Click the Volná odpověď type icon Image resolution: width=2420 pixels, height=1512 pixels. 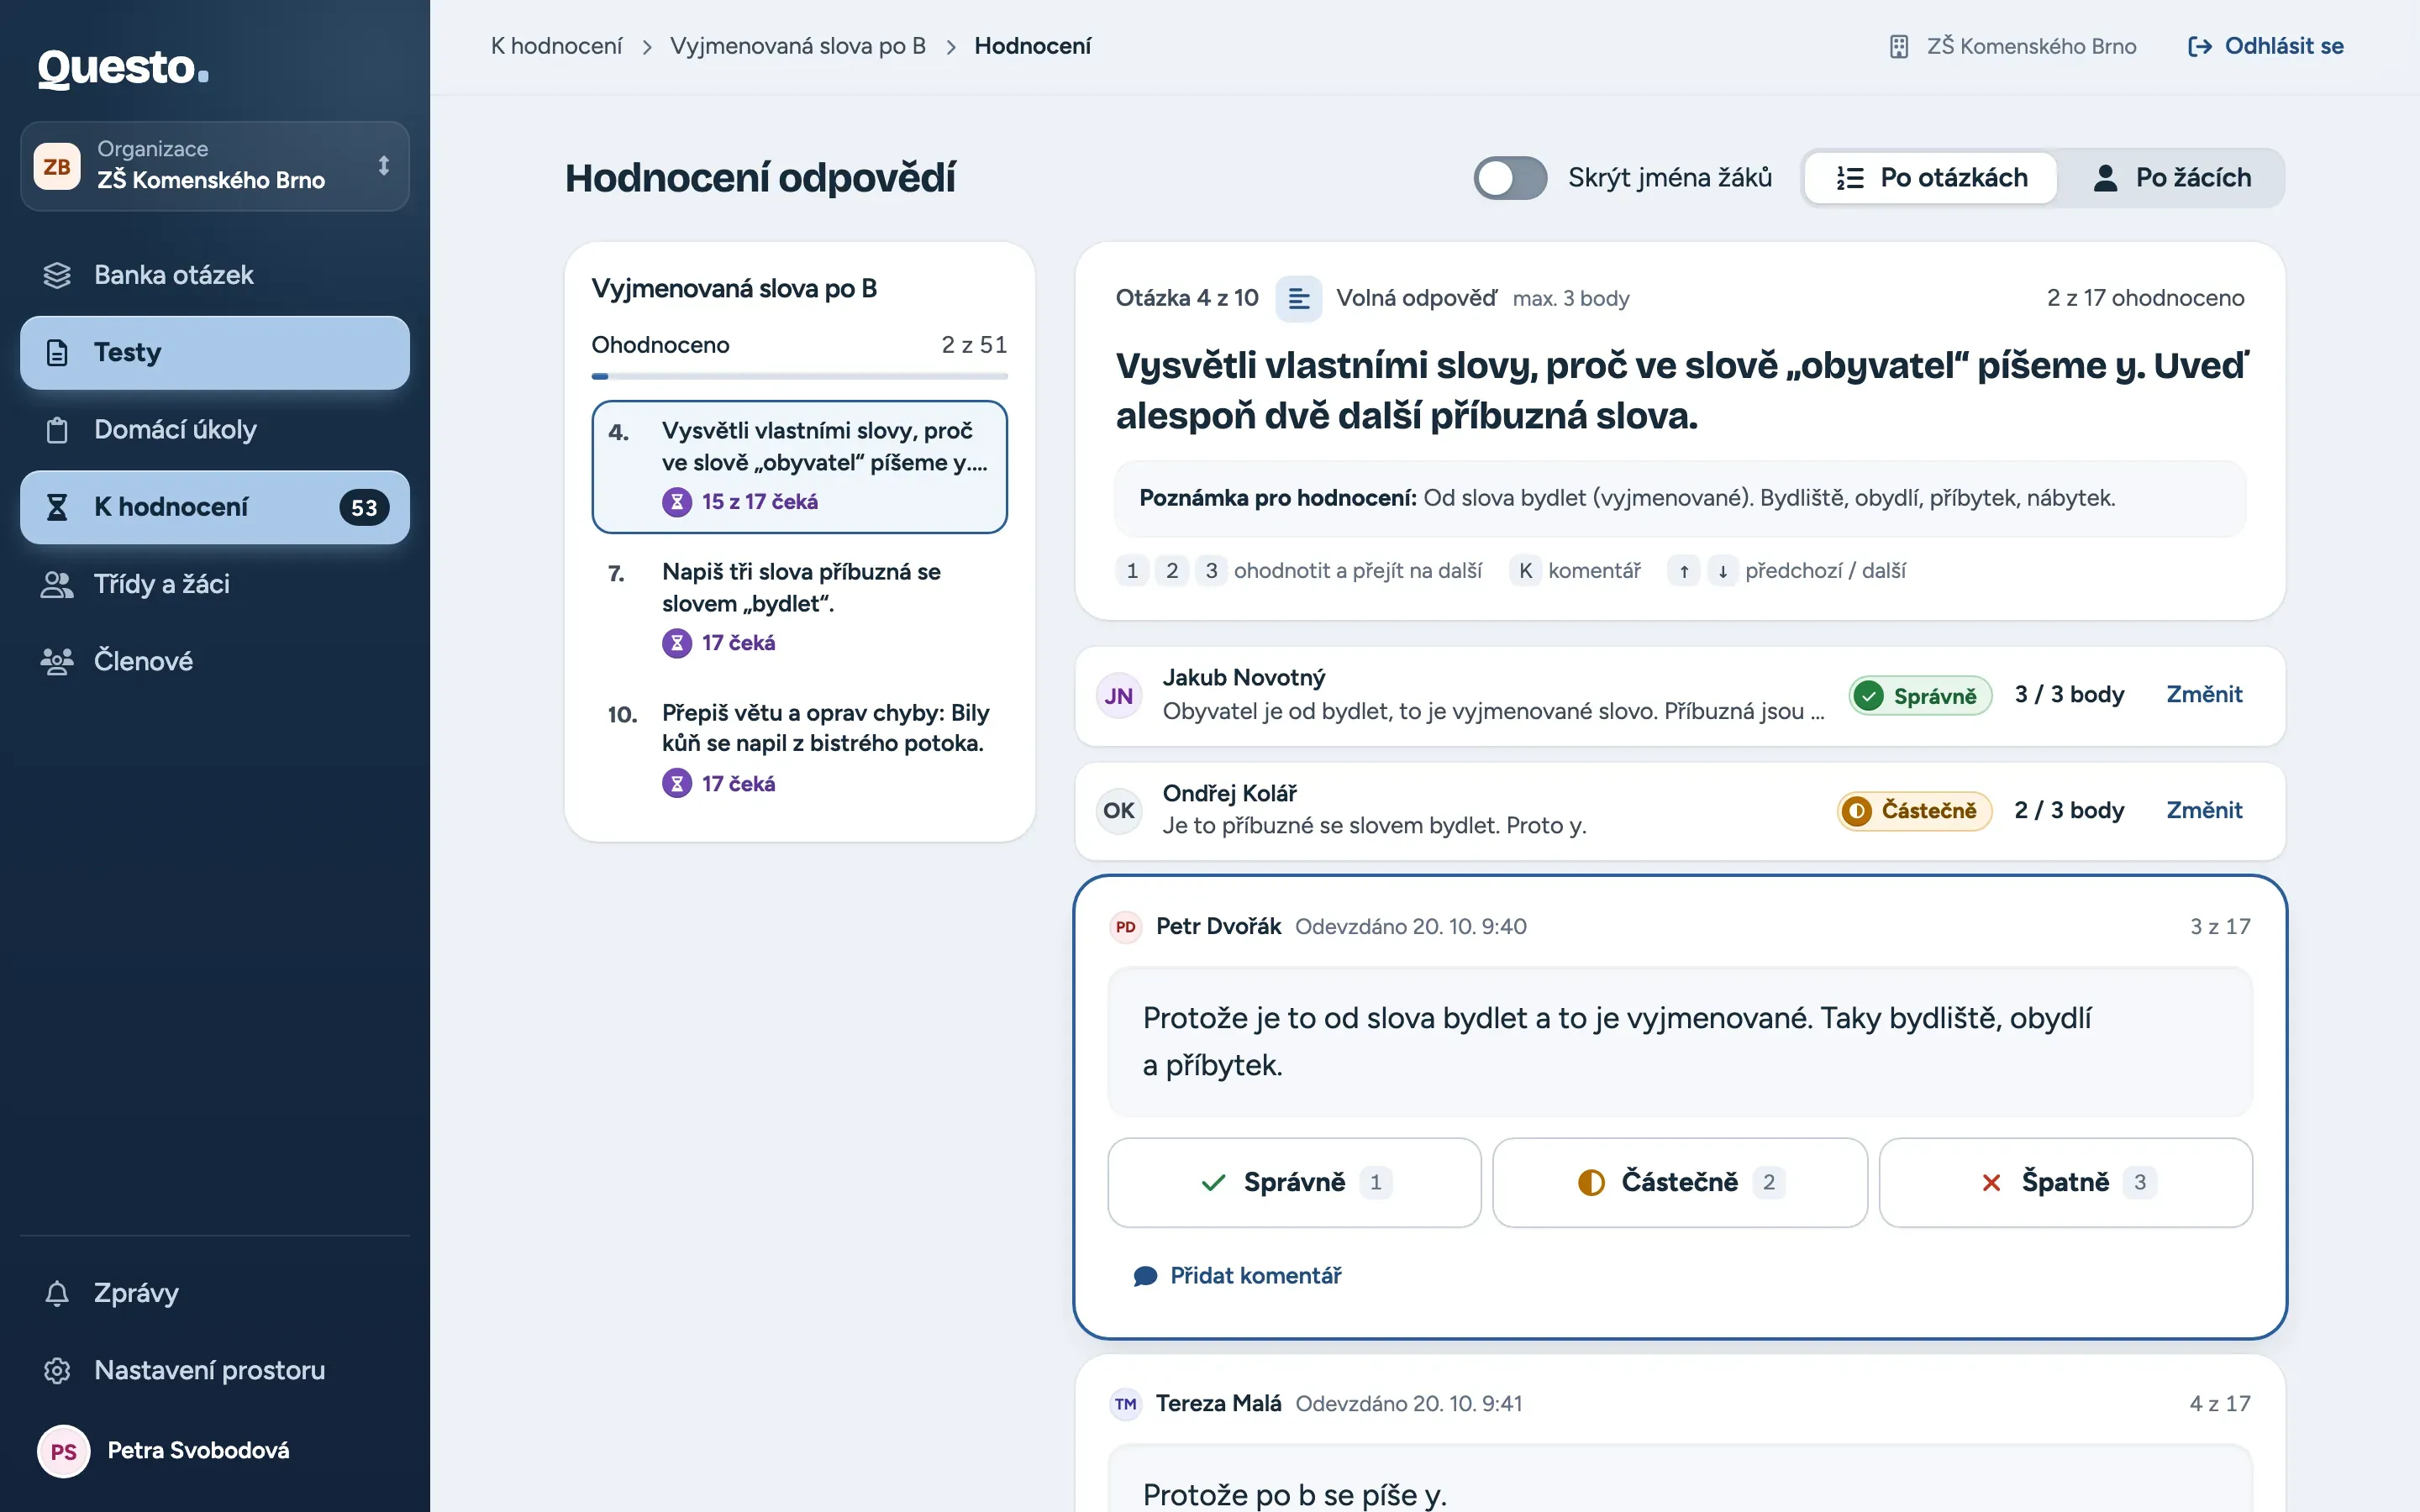[x=1298, y=299]
